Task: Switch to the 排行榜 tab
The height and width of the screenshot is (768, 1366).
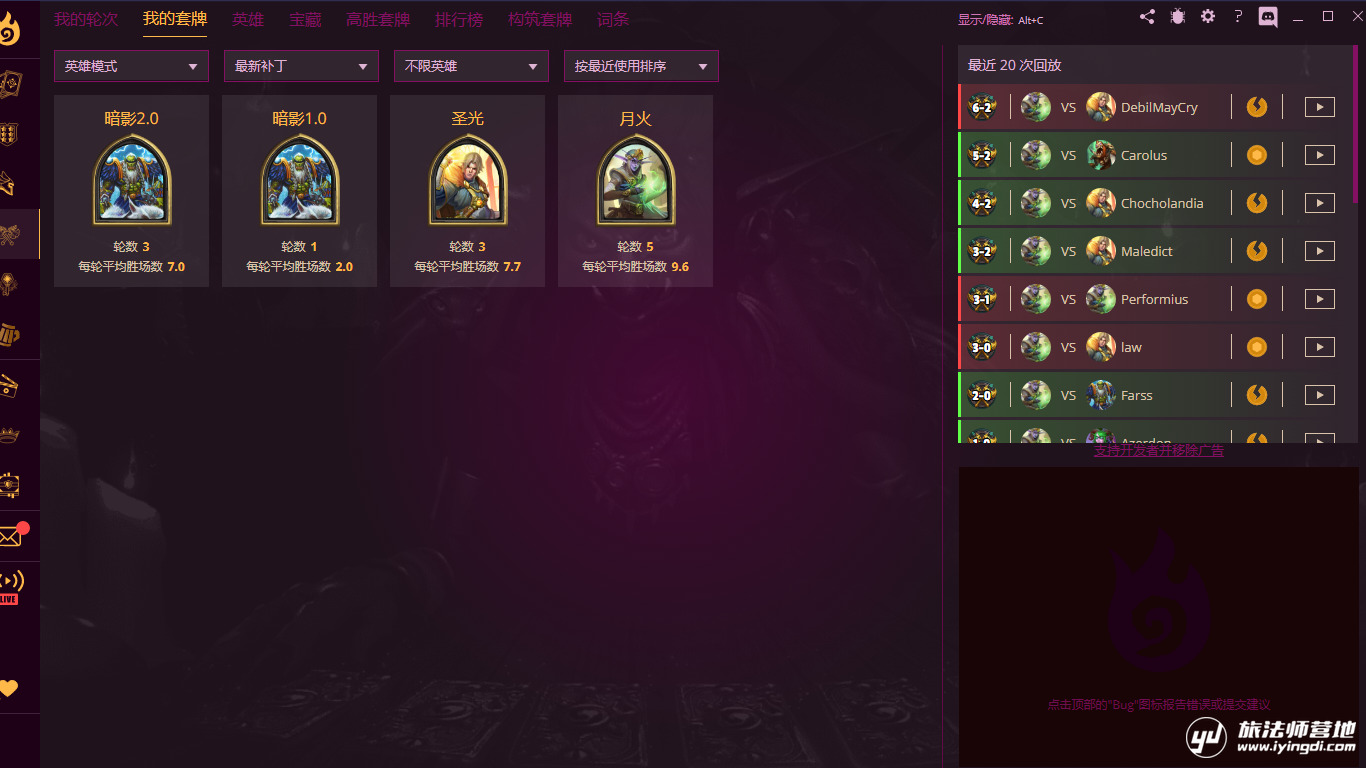Action: coord(459,19)
